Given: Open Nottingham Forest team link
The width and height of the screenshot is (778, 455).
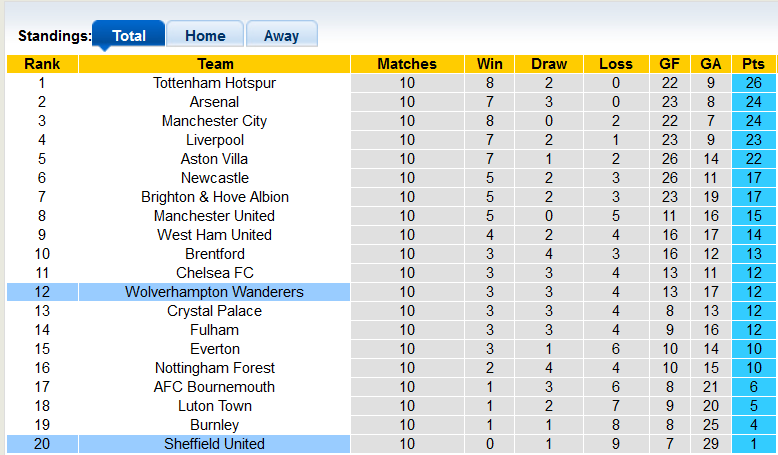Looking at the screenshot, I should (x=214, y=368).
